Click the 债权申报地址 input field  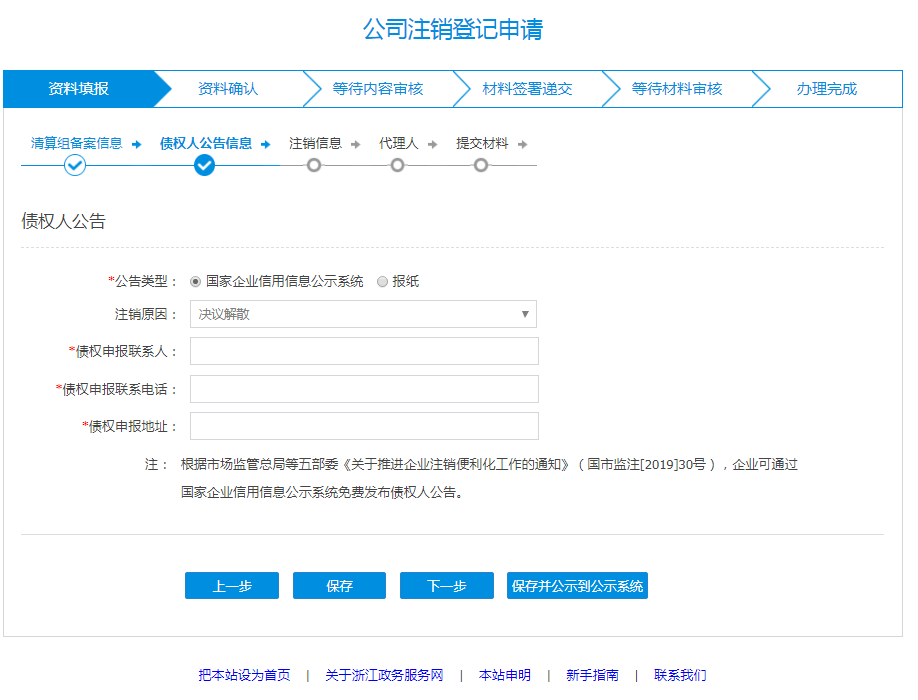tap(363, 425)
